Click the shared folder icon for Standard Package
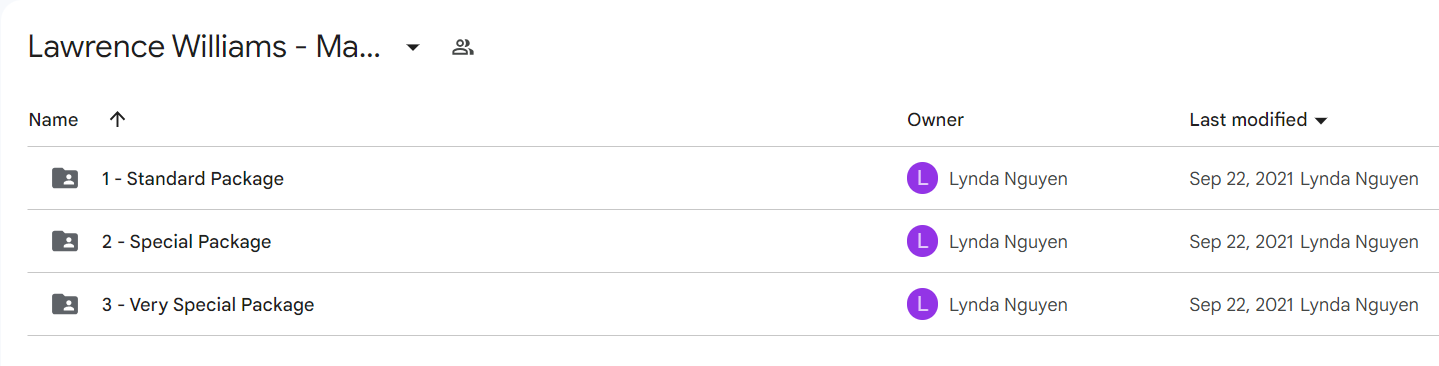Image resolution: width=1439 pixels, height=366 pixels. (x=65, y=179)
